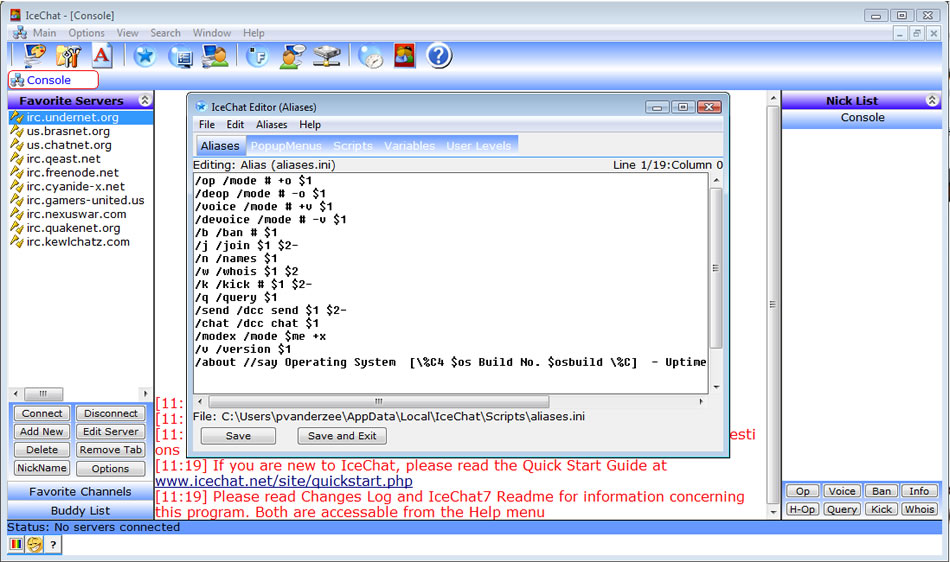Click the server list horizontal scrollbar thumb
This screenshot has width=950, height=562.
(43, 394)
